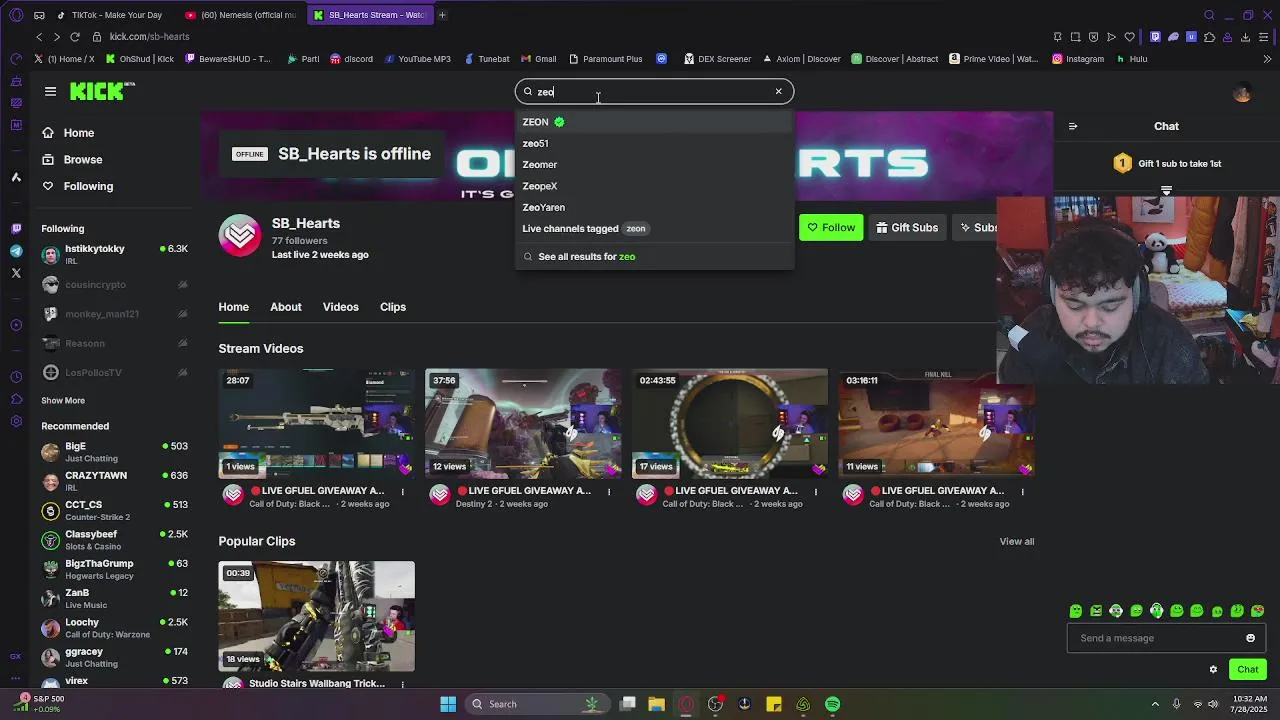This screenshot has height=720, width=1280.
Task: Choose the Zeomer search suggestion
Action: pos(654,165)
